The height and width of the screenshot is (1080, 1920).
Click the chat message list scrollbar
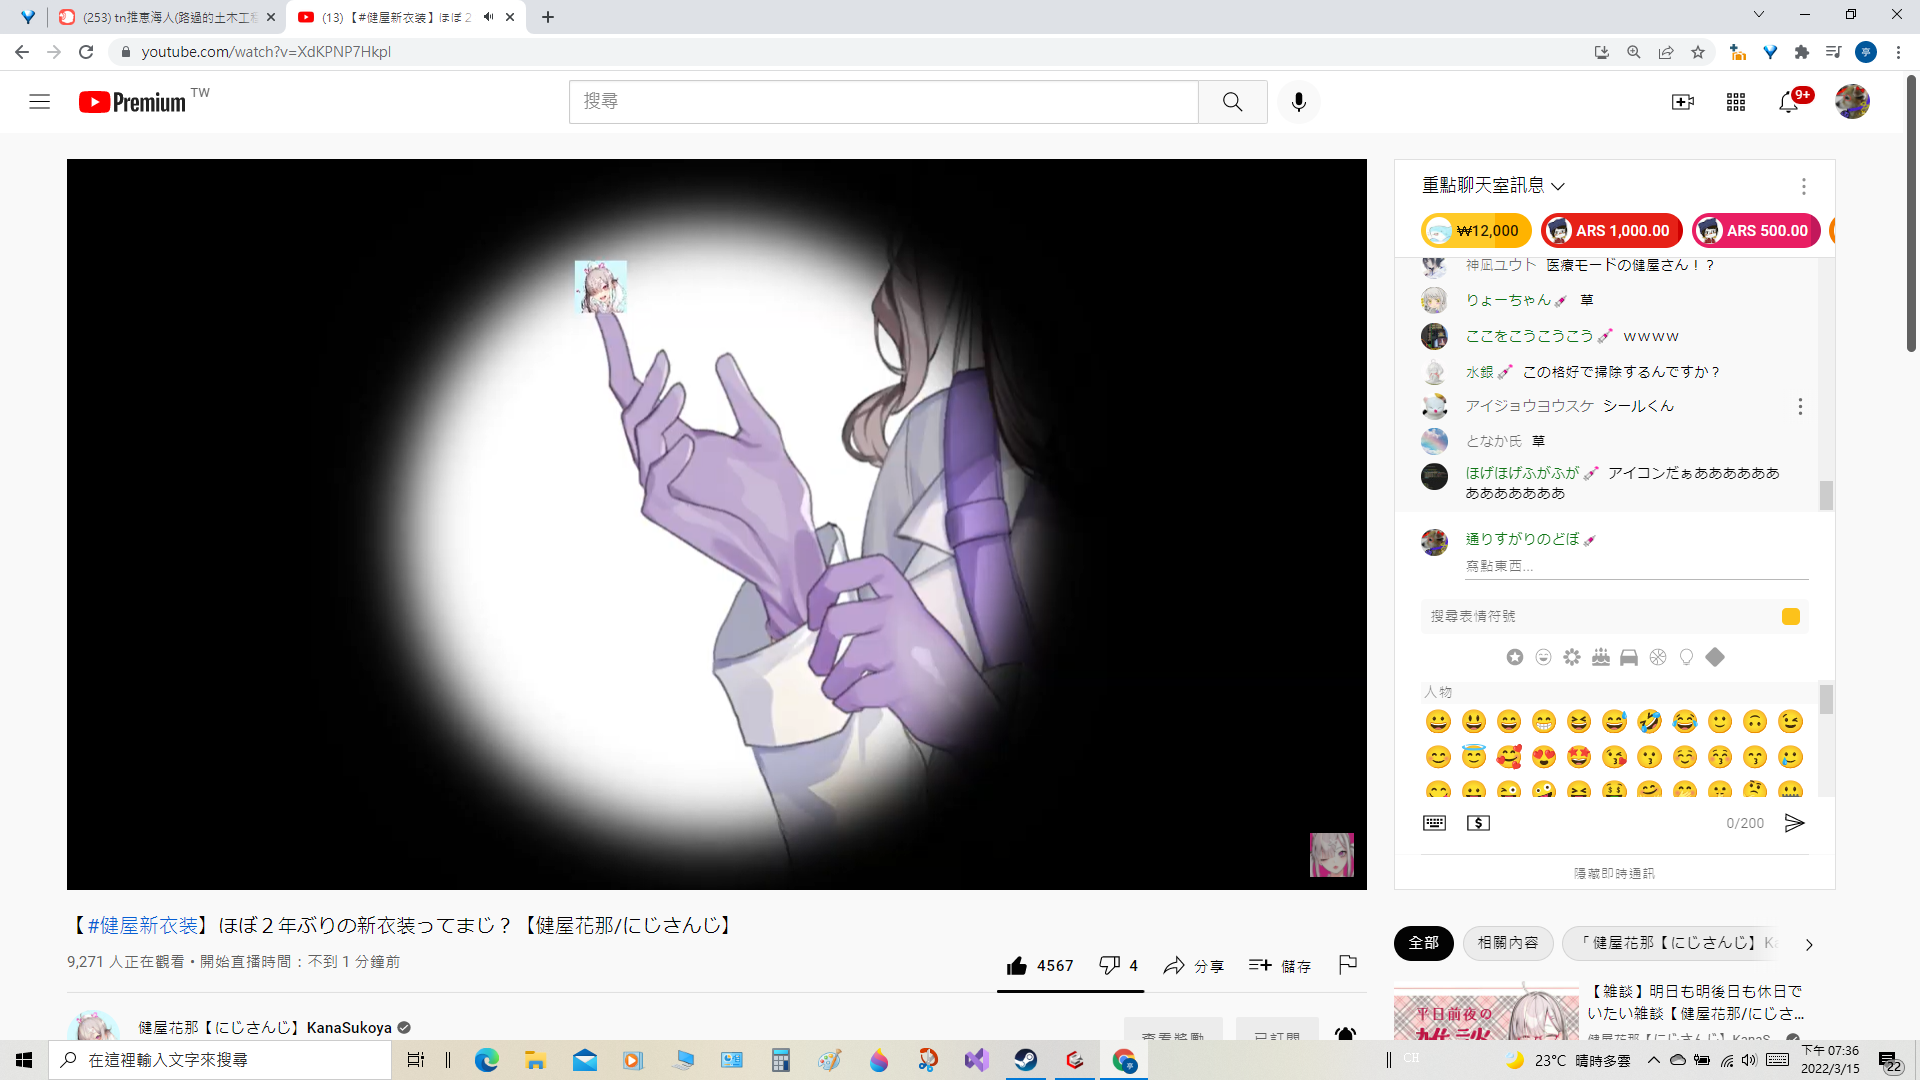click(x=1826, y=495)
